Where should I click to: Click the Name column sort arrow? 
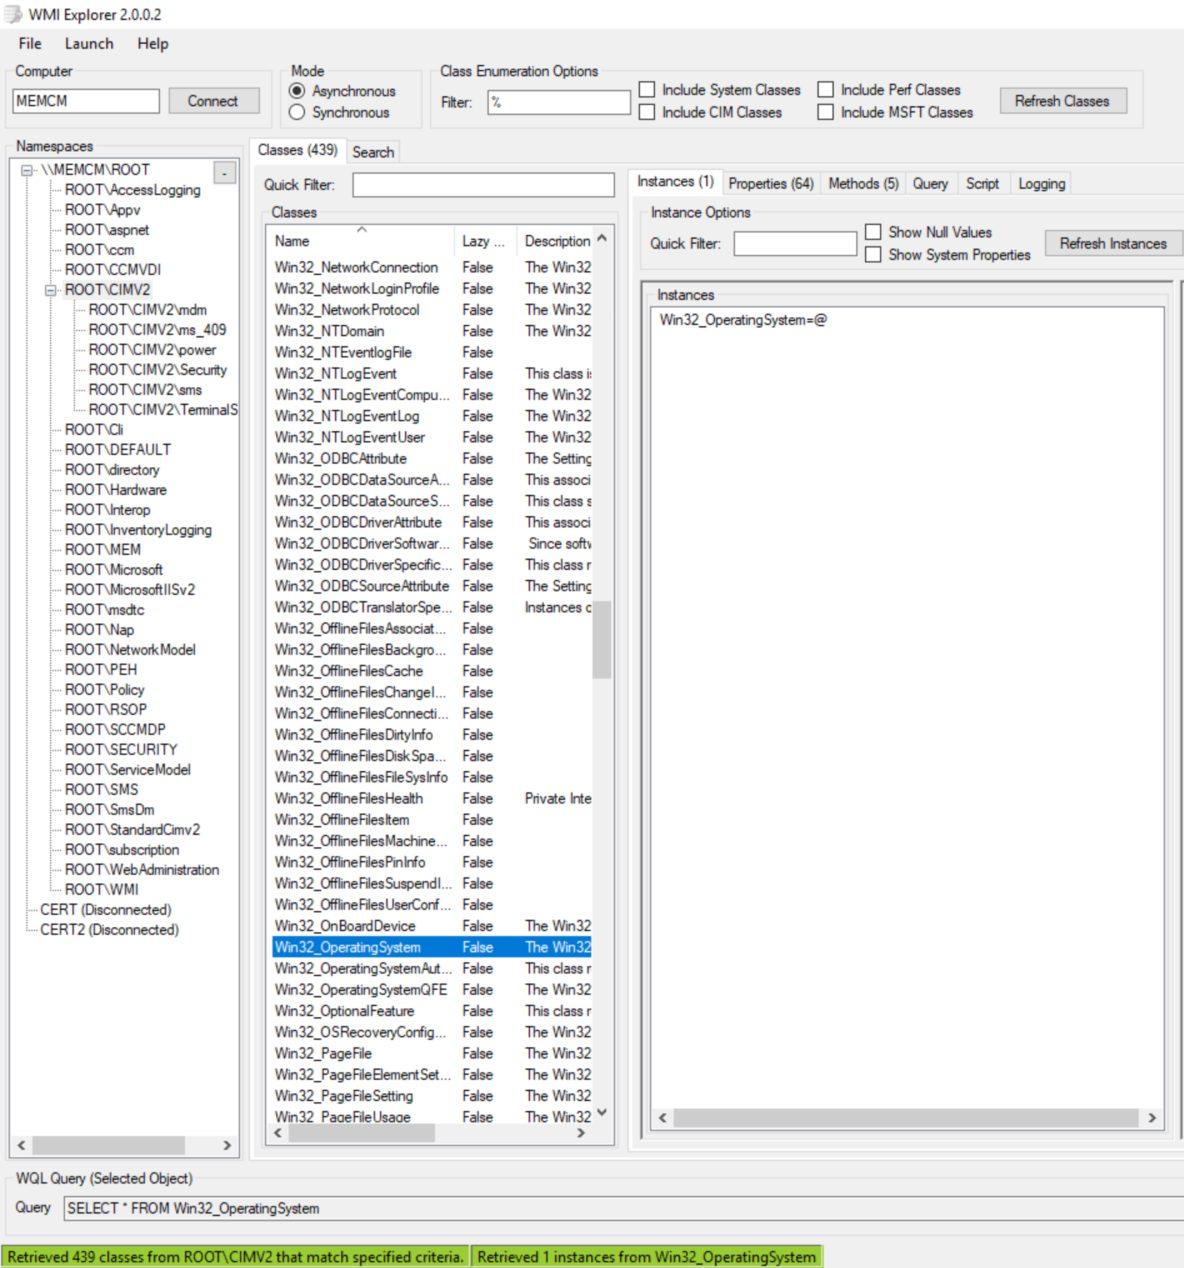(x=362, y=230)
